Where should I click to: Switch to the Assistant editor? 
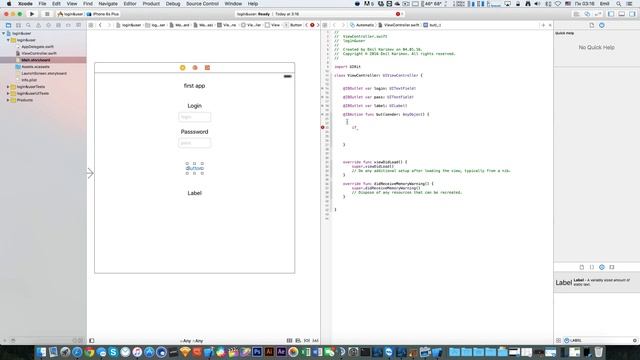[x=587, y=14]
